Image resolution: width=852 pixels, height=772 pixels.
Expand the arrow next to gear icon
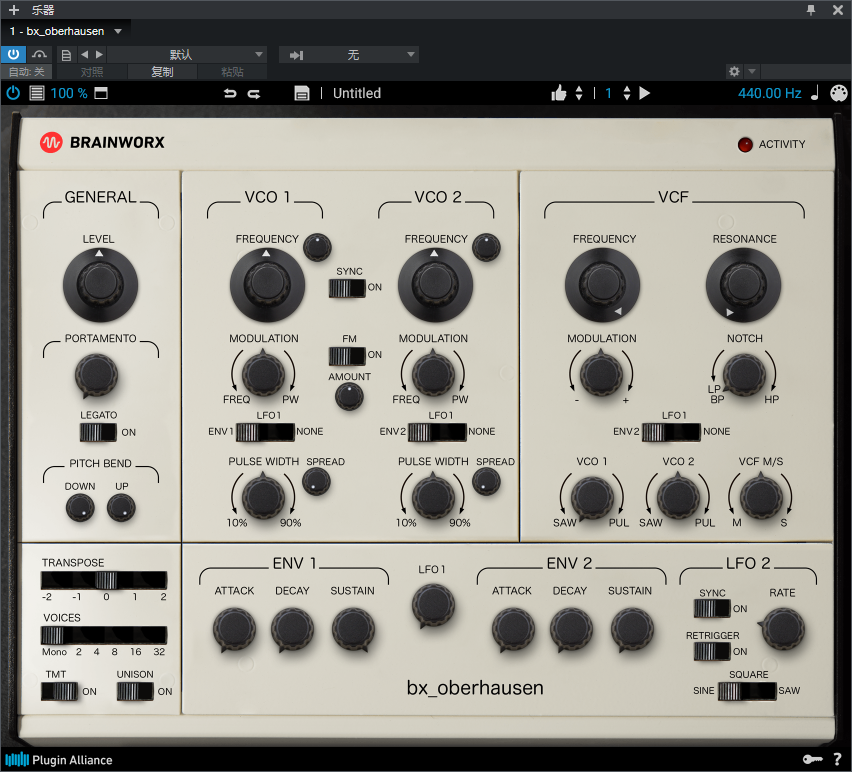click(752, 71)
